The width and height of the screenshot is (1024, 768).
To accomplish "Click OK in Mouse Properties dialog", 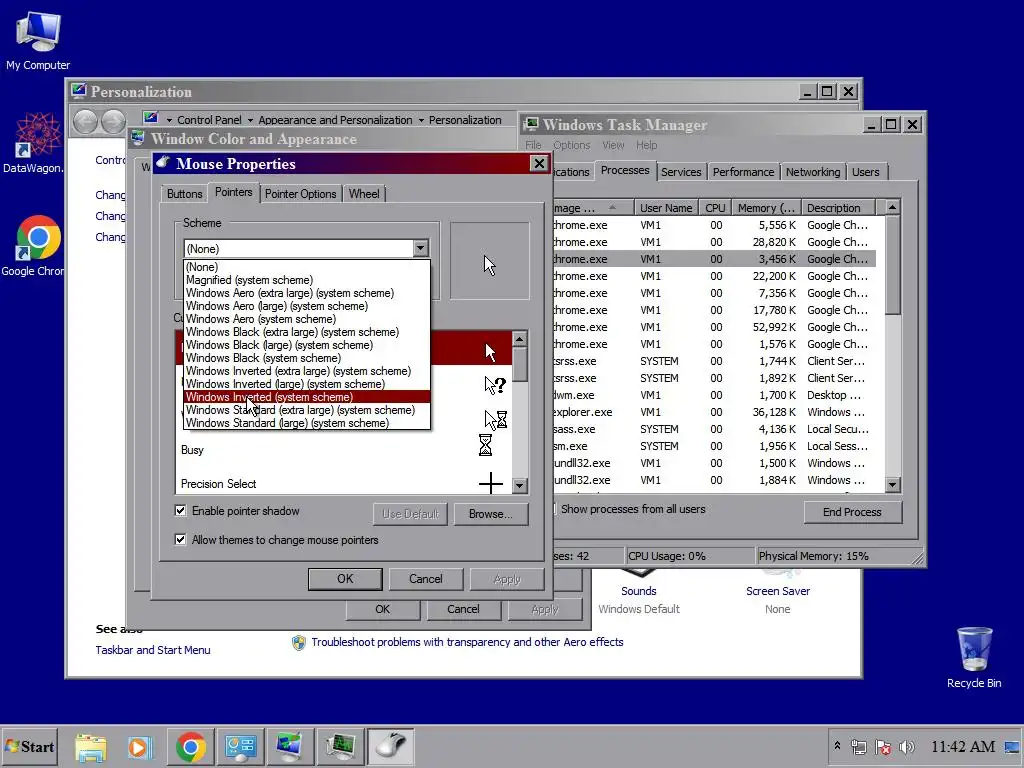I will click(x=345, y=579).
